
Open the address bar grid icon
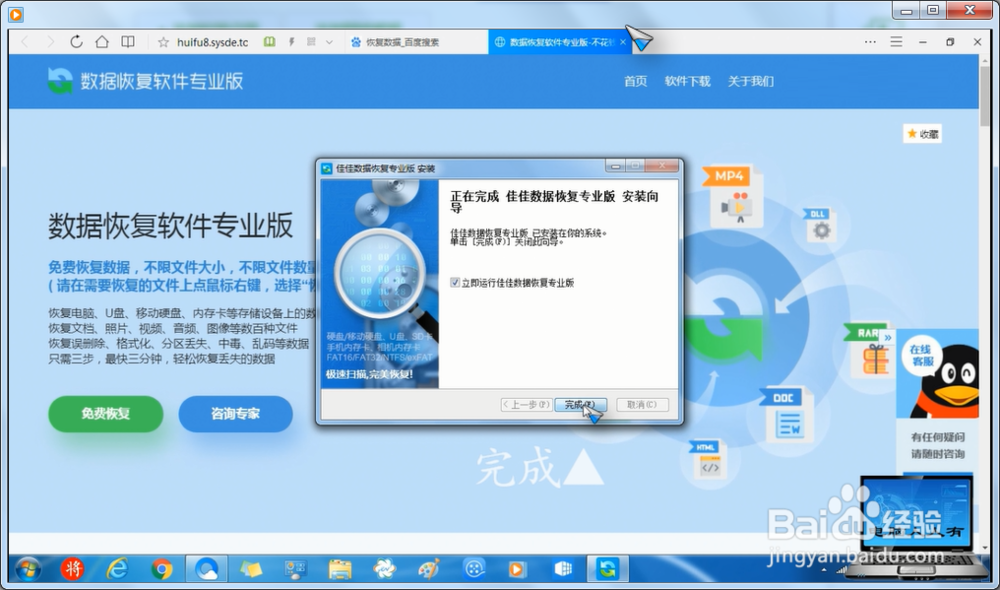pos(311,42)
